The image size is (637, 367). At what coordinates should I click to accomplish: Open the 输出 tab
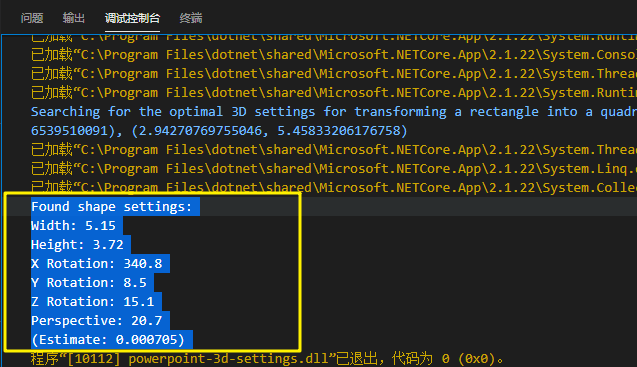coord(74,18)
